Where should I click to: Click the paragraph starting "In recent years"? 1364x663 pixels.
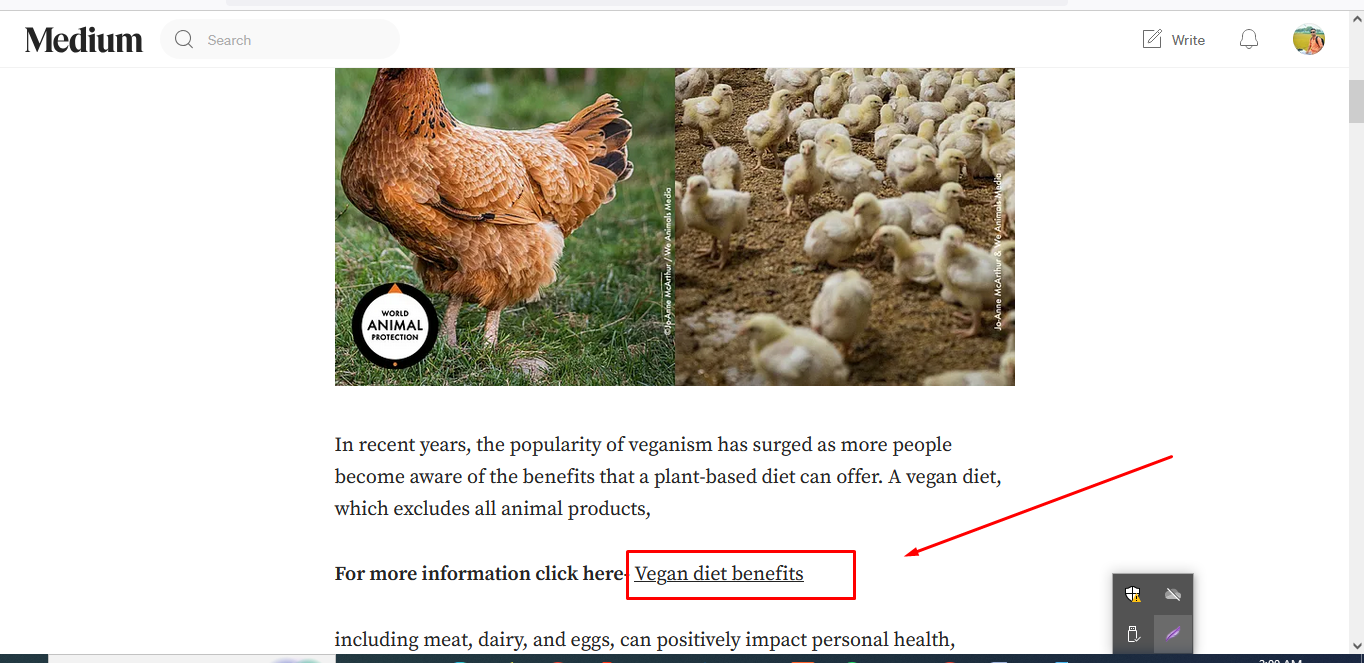tap(668, 477)
